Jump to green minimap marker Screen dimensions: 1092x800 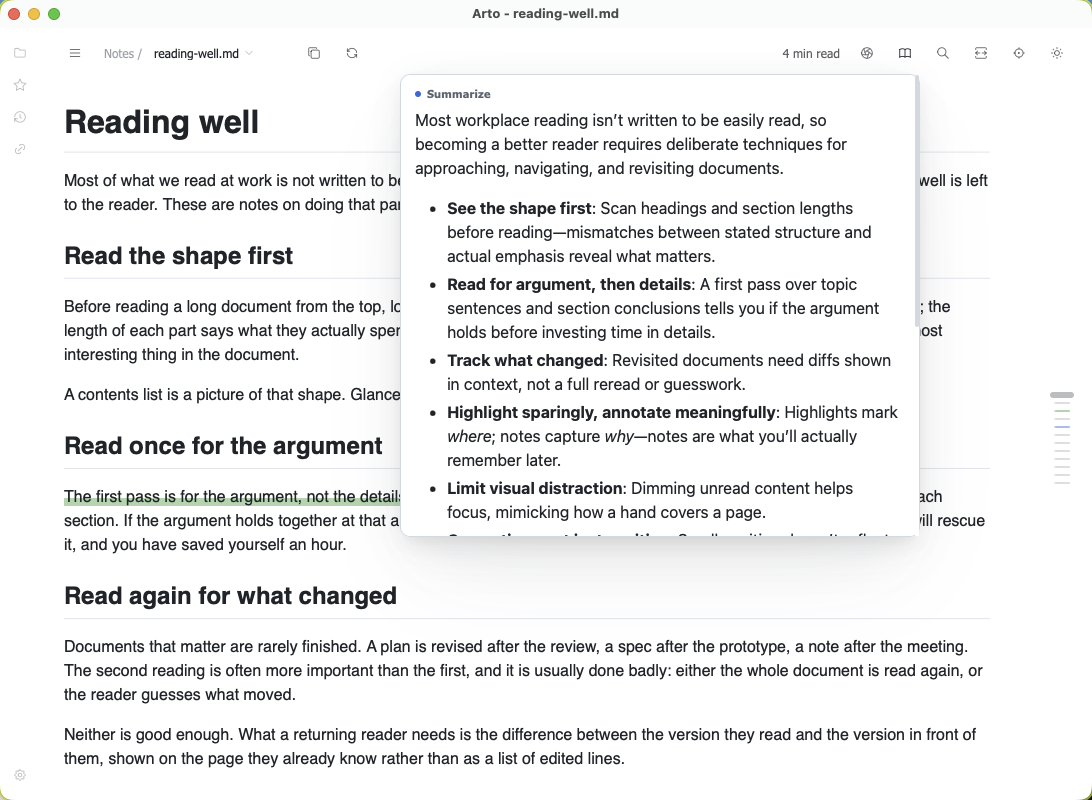tap(1062, 411)
